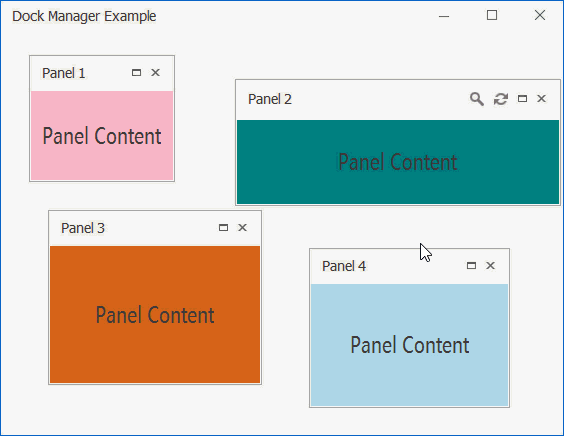Select the Panel 1 title caption
This screenshot has width=564, height=436.
coord(64,73)
